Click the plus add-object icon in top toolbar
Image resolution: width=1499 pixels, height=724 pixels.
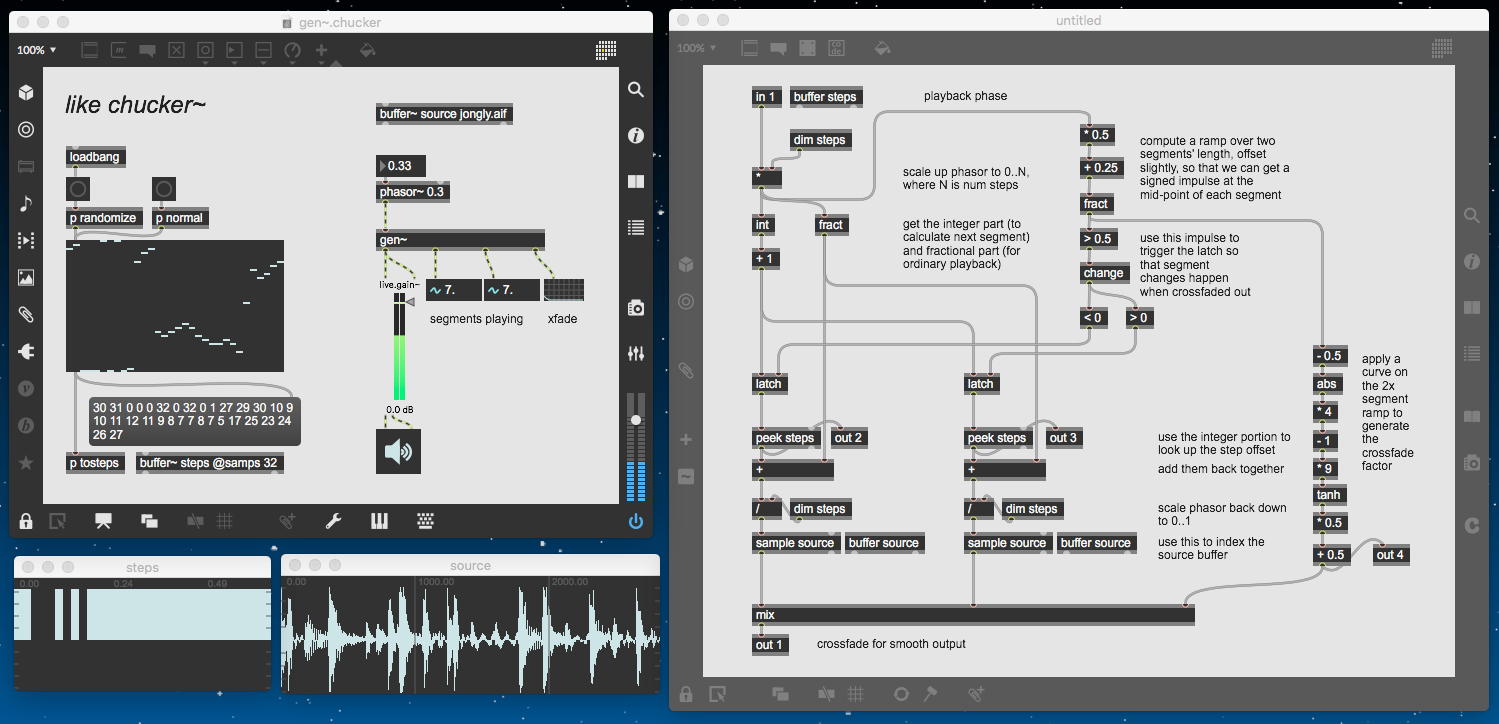[x=321, y=49]
